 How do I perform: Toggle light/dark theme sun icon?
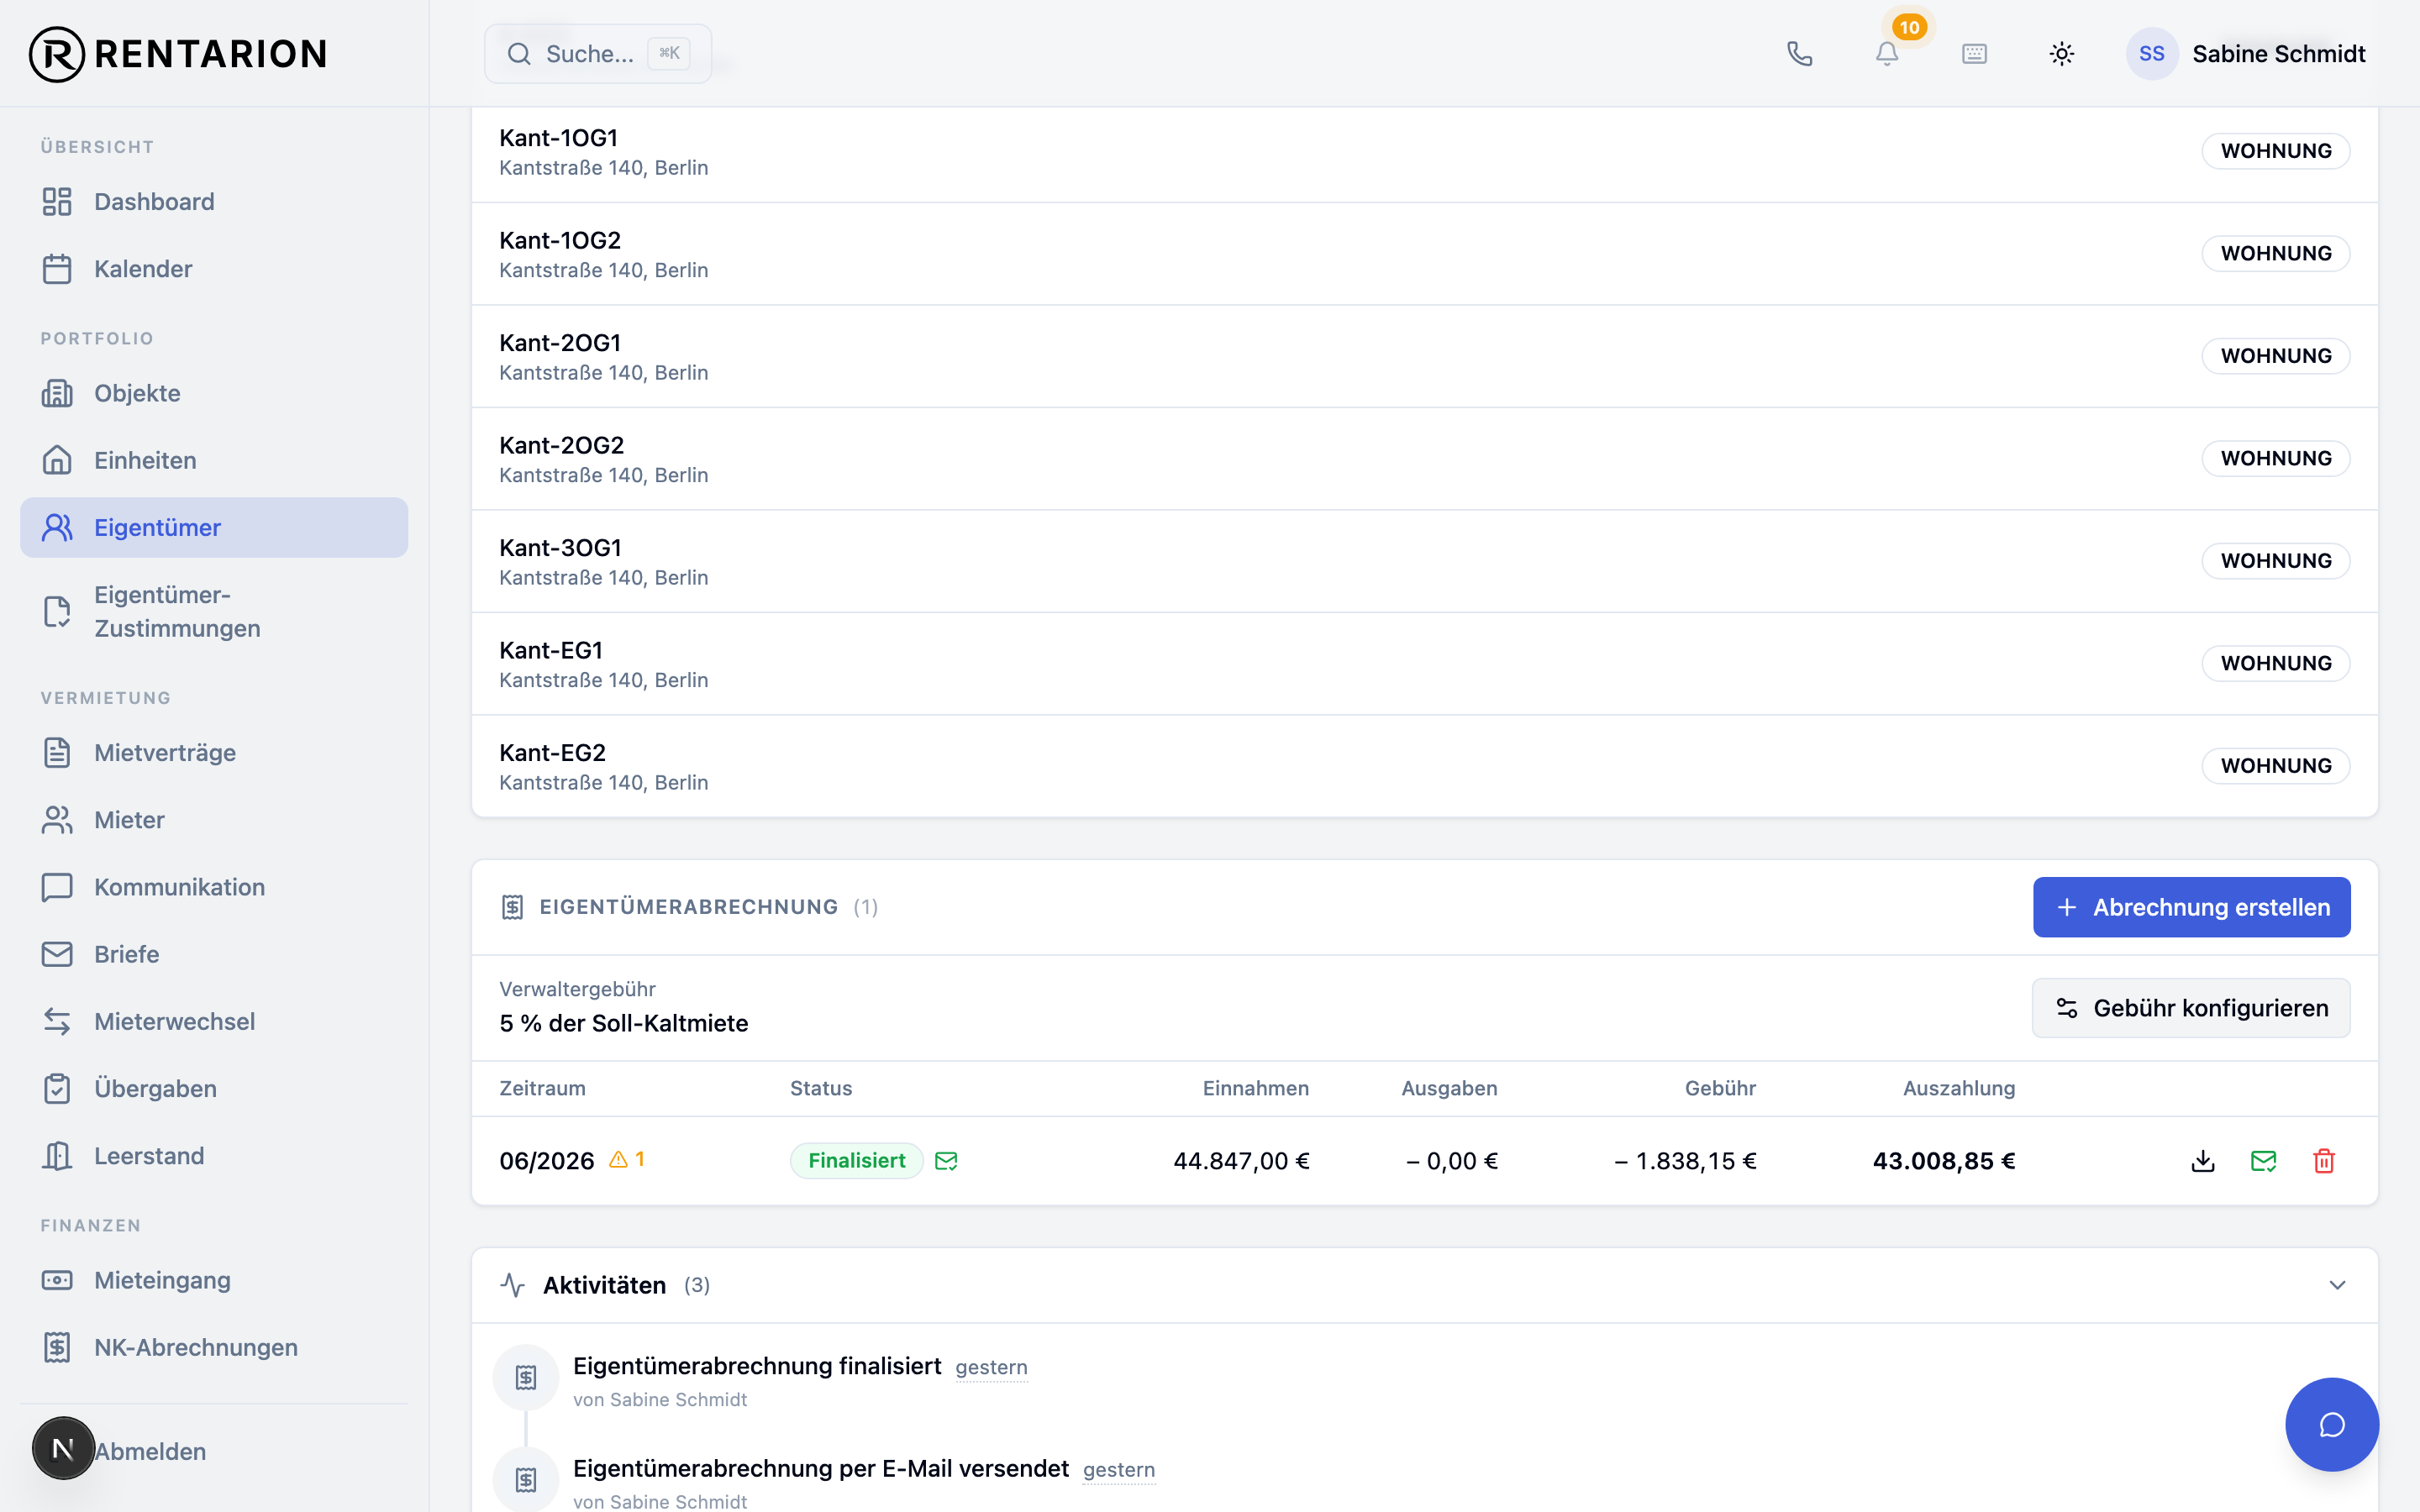(2062, 54)
